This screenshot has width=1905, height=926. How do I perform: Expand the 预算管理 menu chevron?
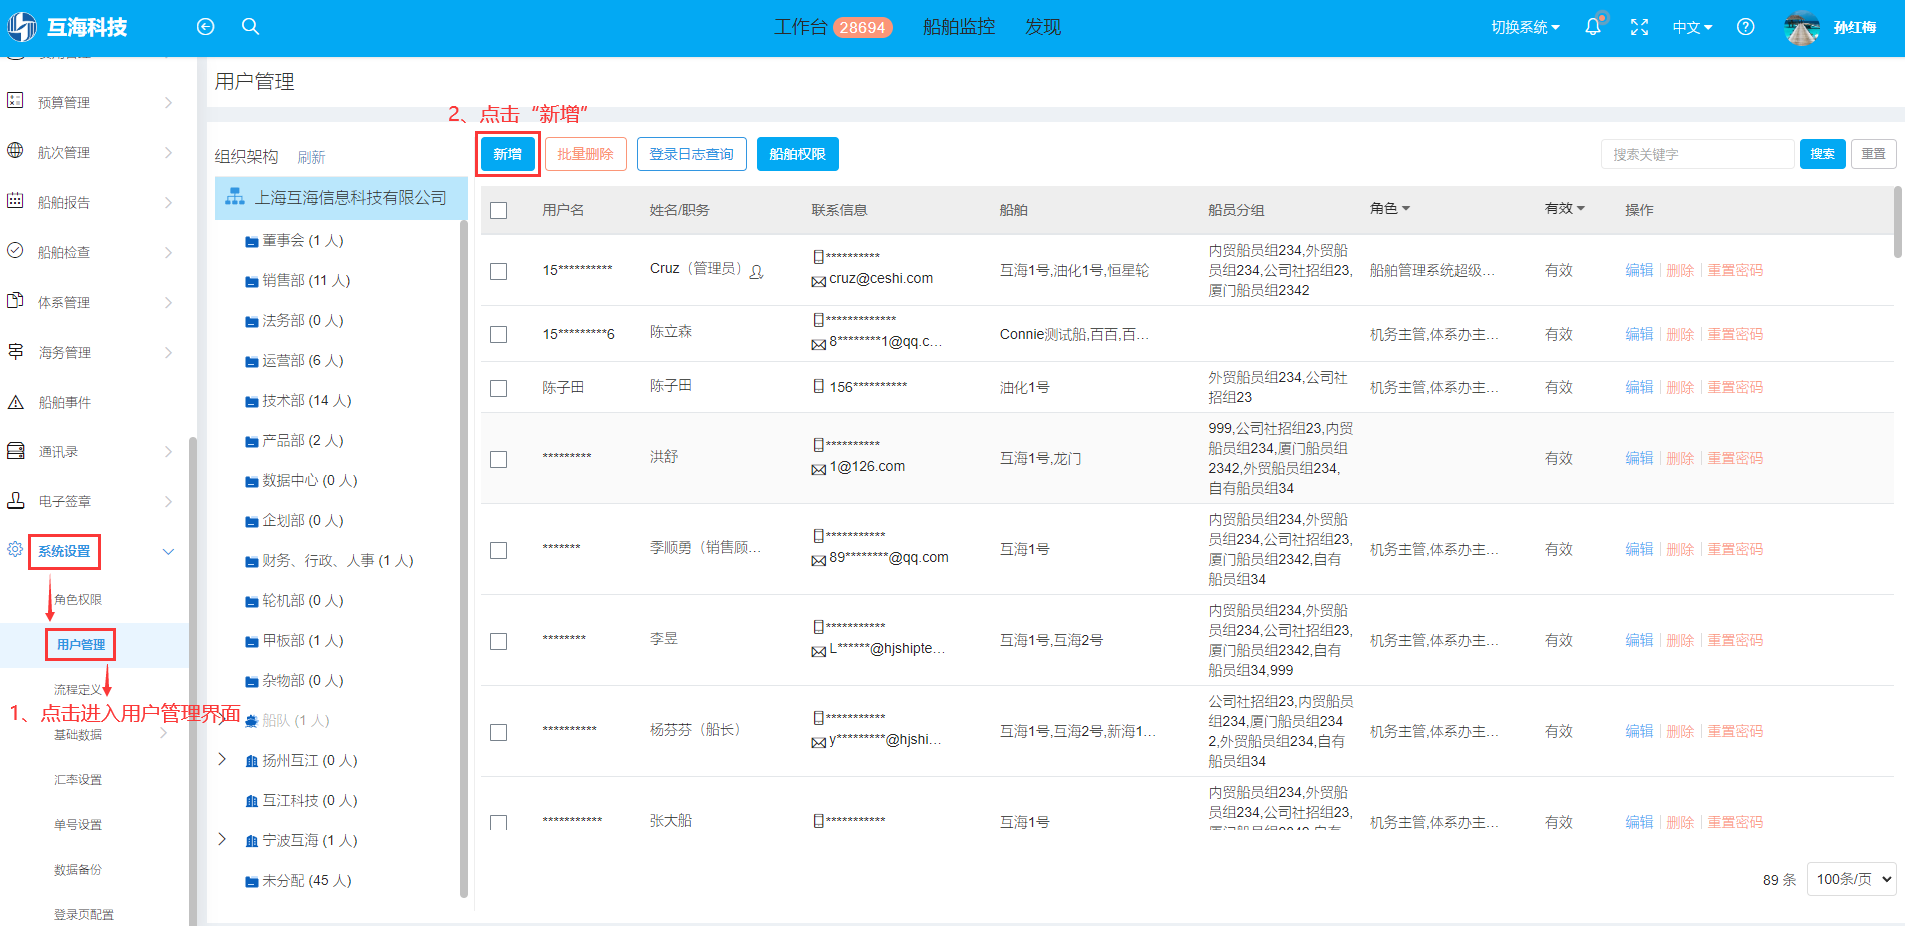tap(168, 102)
